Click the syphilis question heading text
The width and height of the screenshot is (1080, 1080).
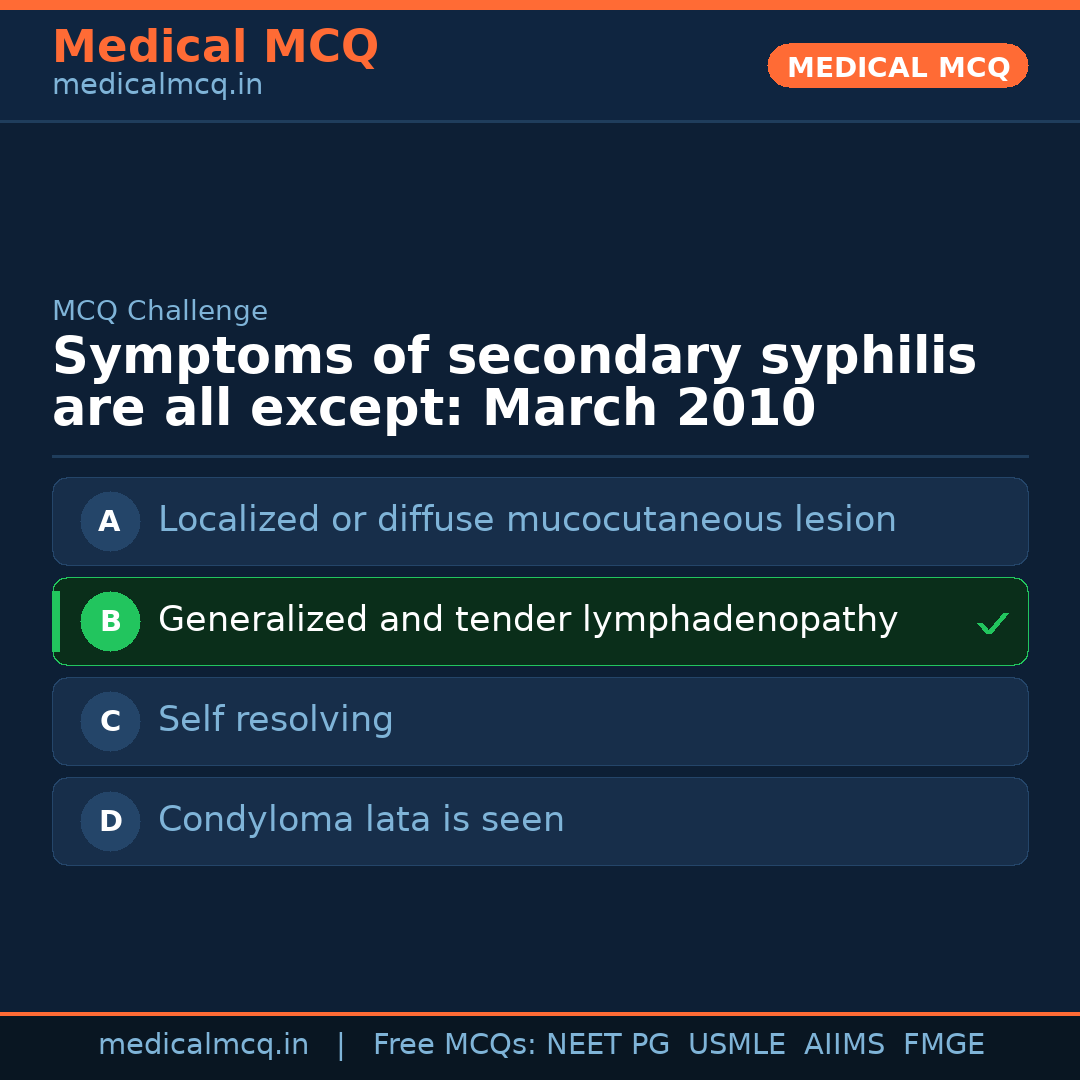[x=514, y=382]
